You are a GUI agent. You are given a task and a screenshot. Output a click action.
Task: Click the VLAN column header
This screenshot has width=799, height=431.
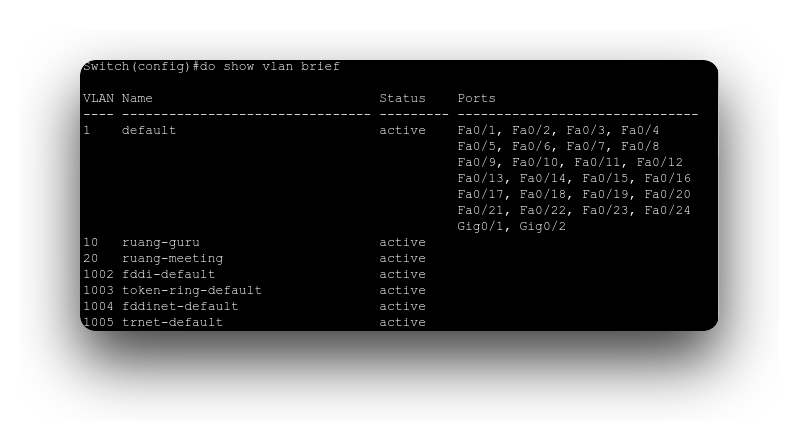point(98,99)
